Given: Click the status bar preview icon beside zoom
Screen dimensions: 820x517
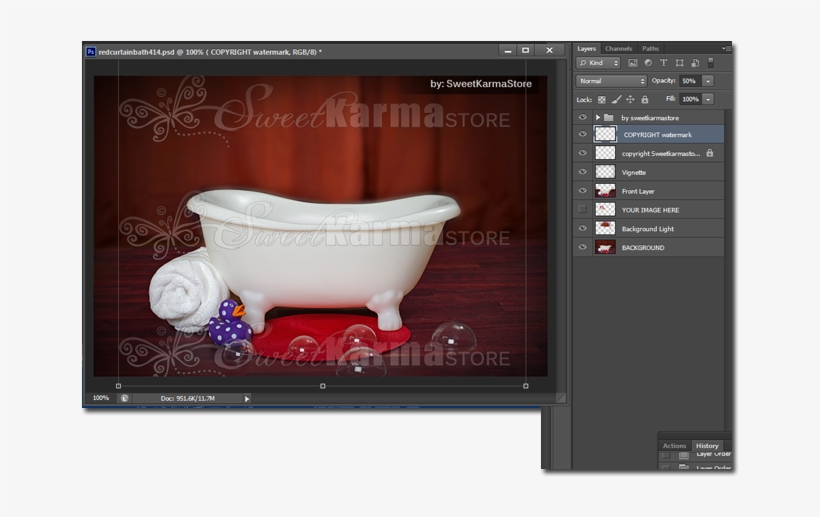Looking at the screenshot, I should pos(124,398).
